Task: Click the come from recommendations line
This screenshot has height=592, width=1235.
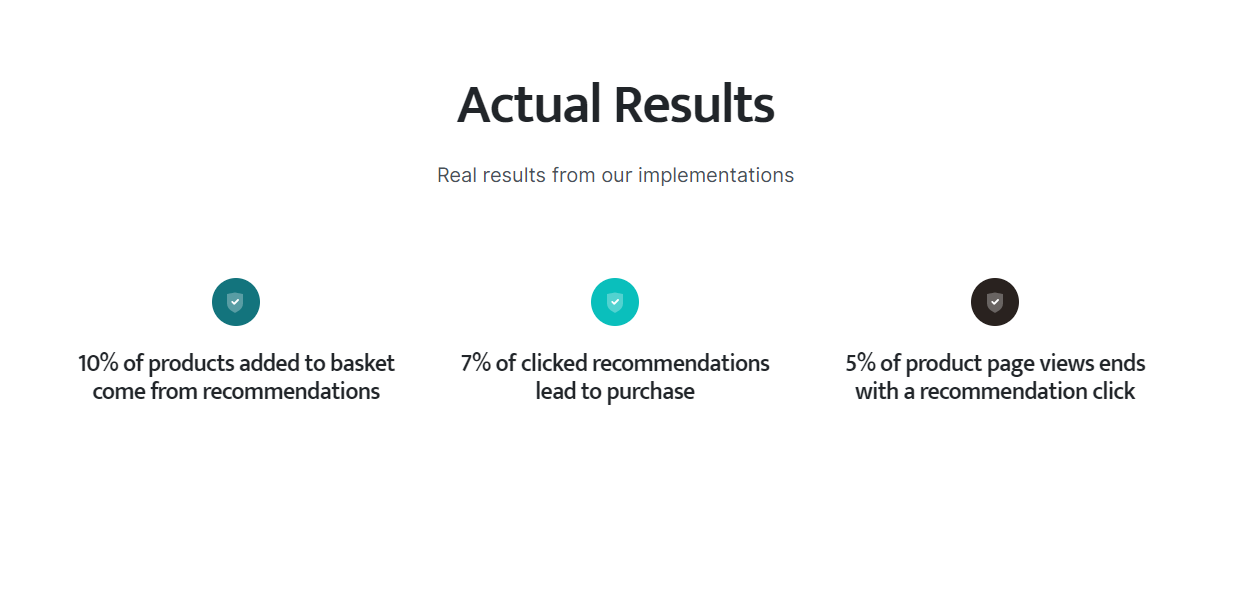Action: pyautogui.click(x=237, y=391)
